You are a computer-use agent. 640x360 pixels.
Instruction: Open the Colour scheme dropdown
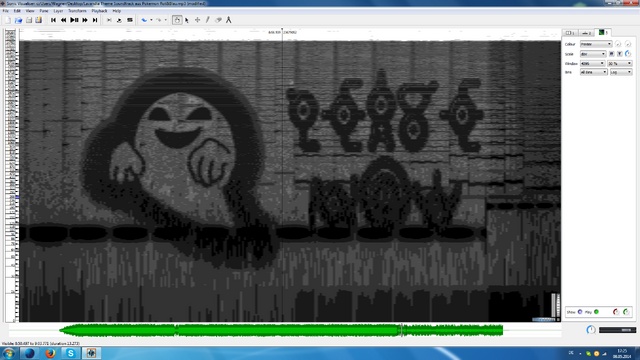596,44
